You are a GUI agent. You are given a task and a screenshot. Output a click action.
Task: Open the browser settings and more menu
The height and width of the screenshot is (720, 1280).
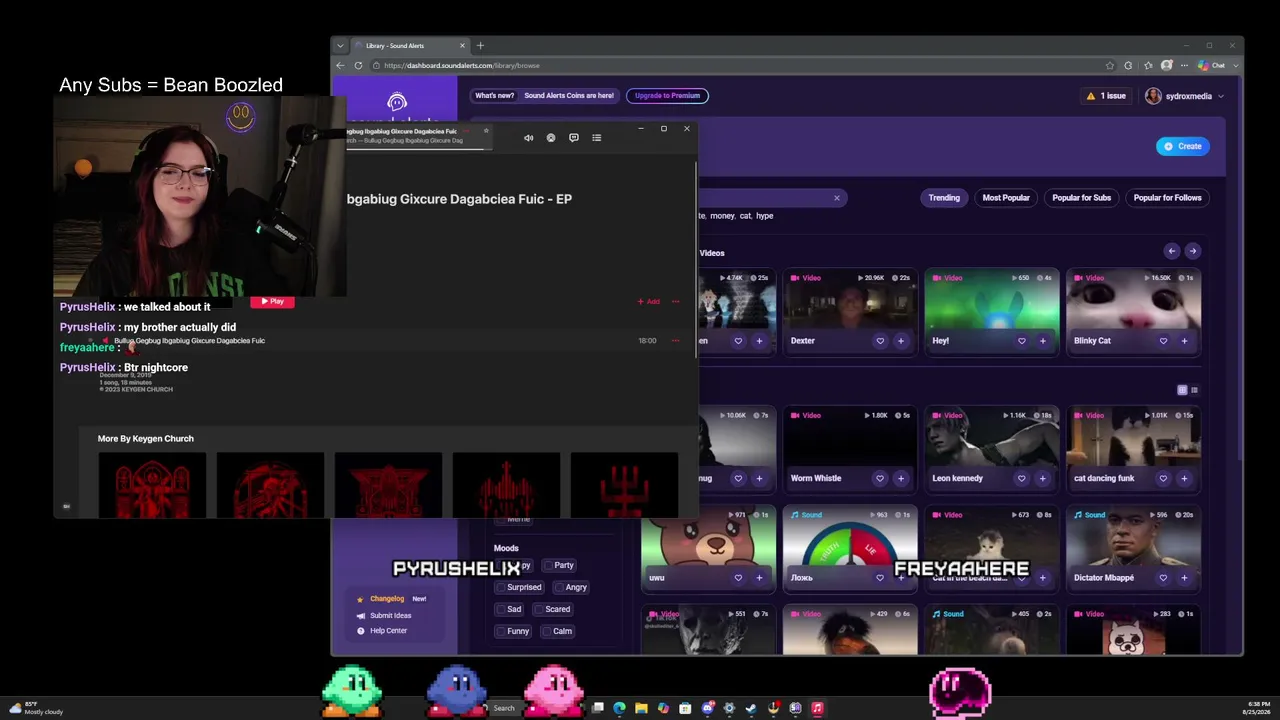(1185, 66)
